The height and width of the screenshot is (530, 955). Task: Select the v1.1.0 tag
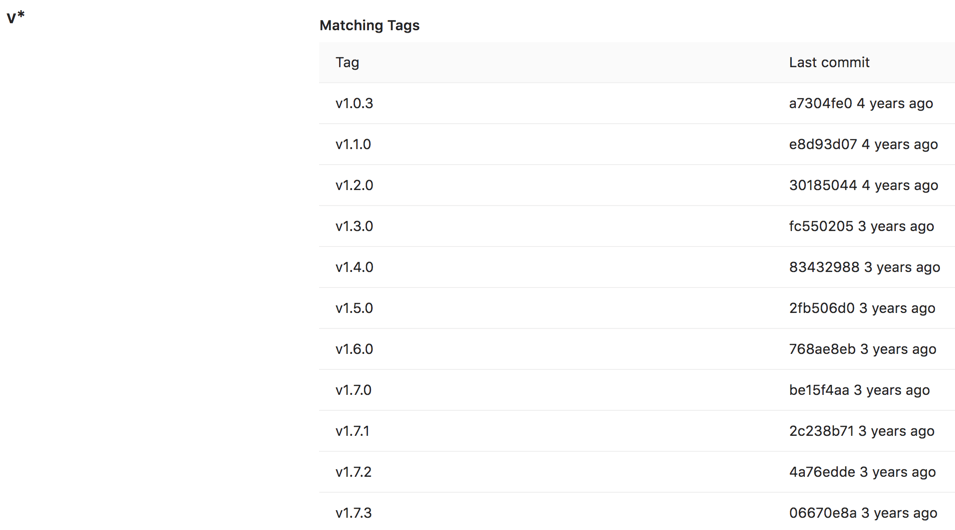353,144
